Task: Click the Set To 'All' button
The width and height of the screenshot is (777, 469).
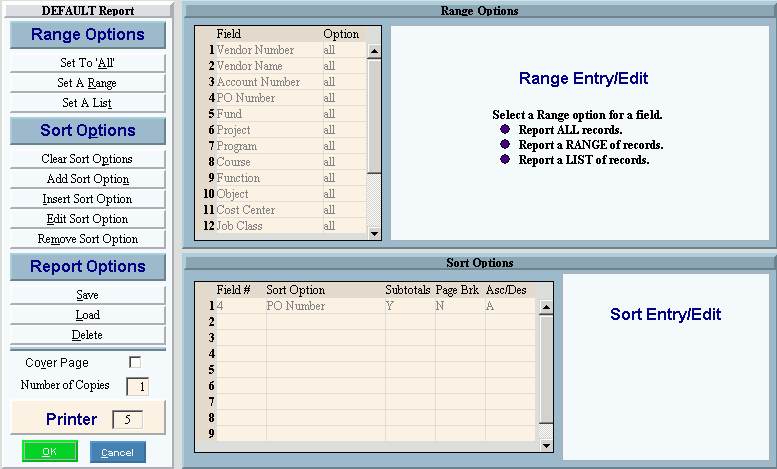Action: [x=88, y=63]
